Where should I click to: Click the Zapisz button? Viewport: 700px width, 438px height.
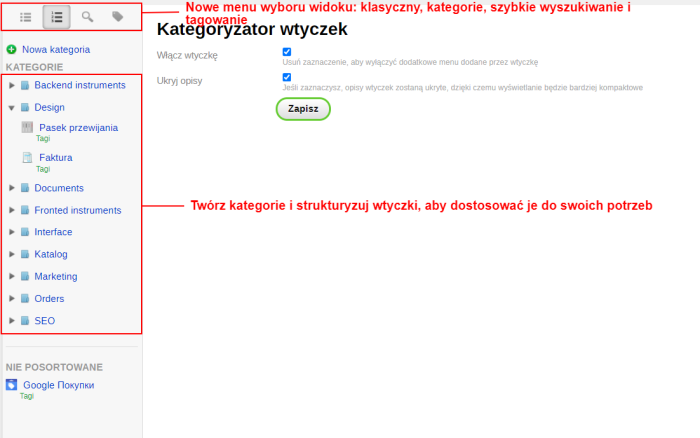point(303,109)
